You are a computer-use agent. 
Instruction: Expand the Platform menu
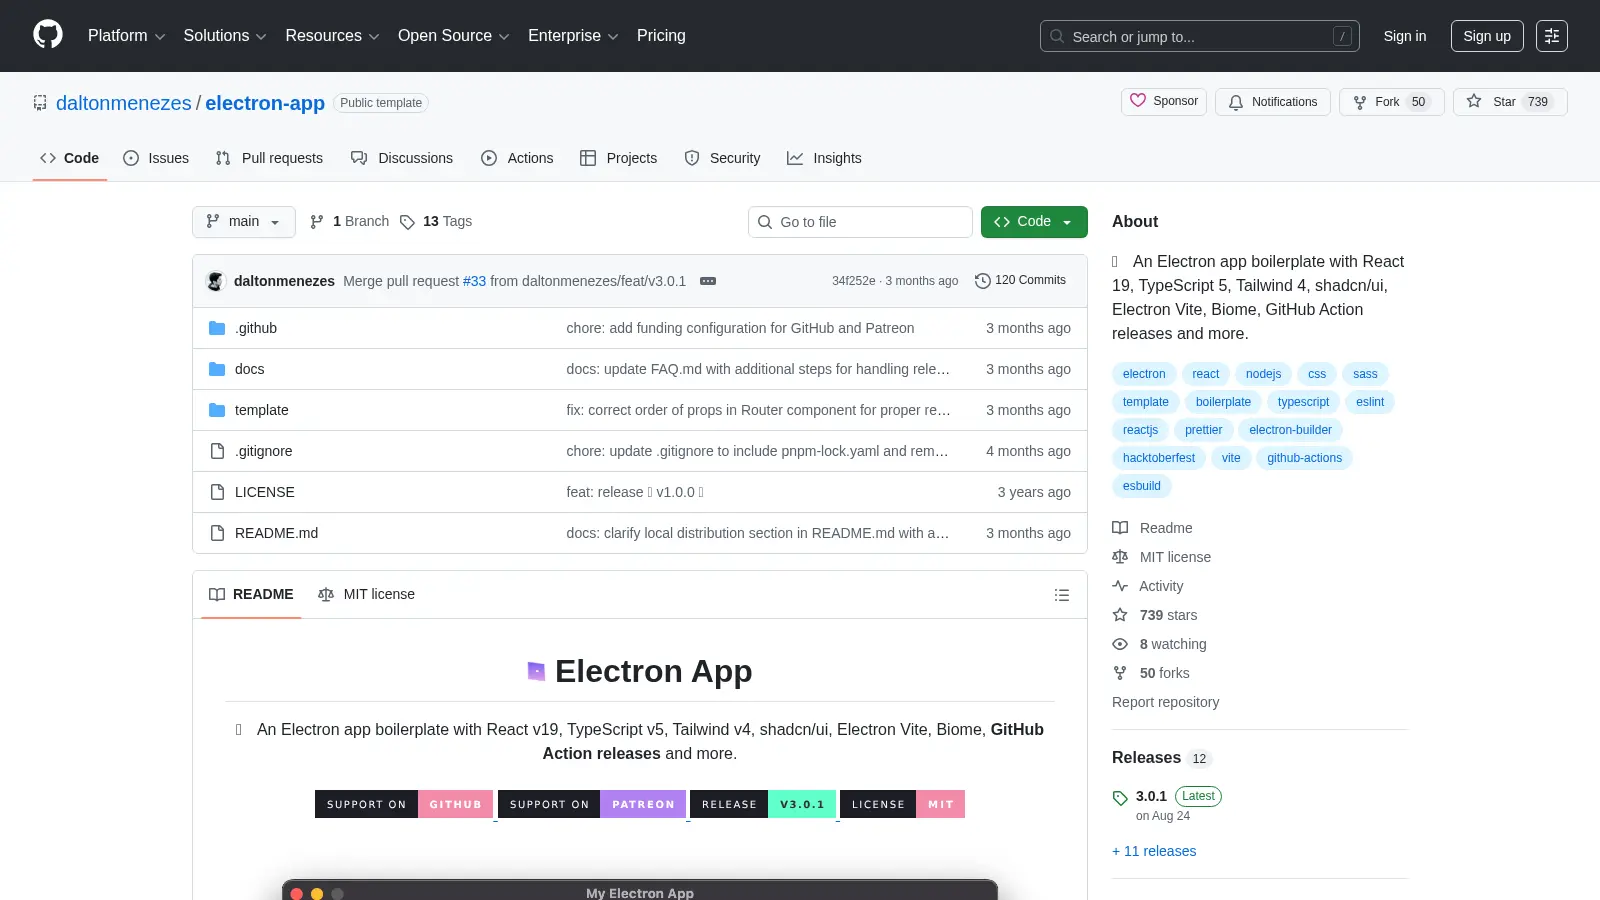(126, 36)
